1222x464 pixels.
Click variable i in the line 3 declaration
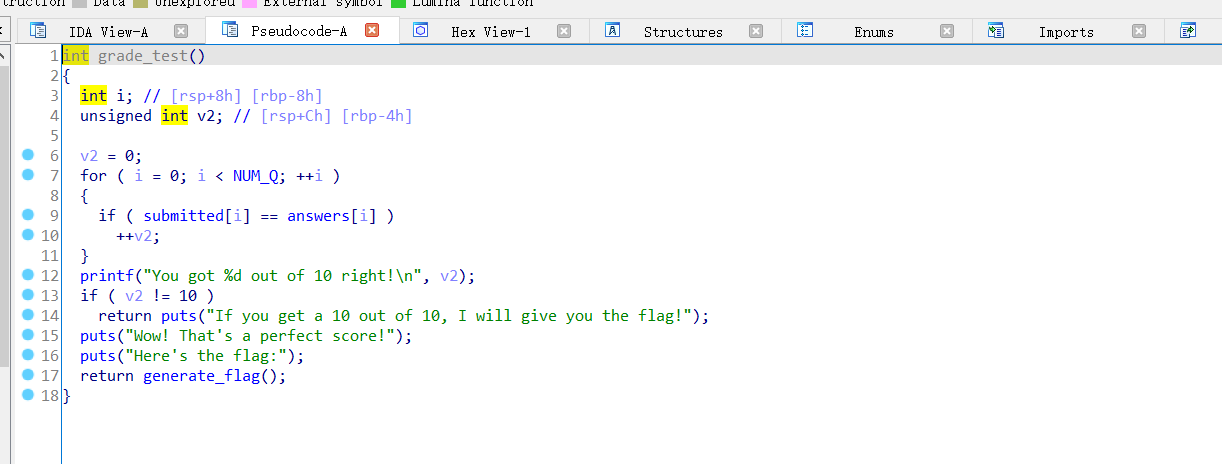[120, 96]
